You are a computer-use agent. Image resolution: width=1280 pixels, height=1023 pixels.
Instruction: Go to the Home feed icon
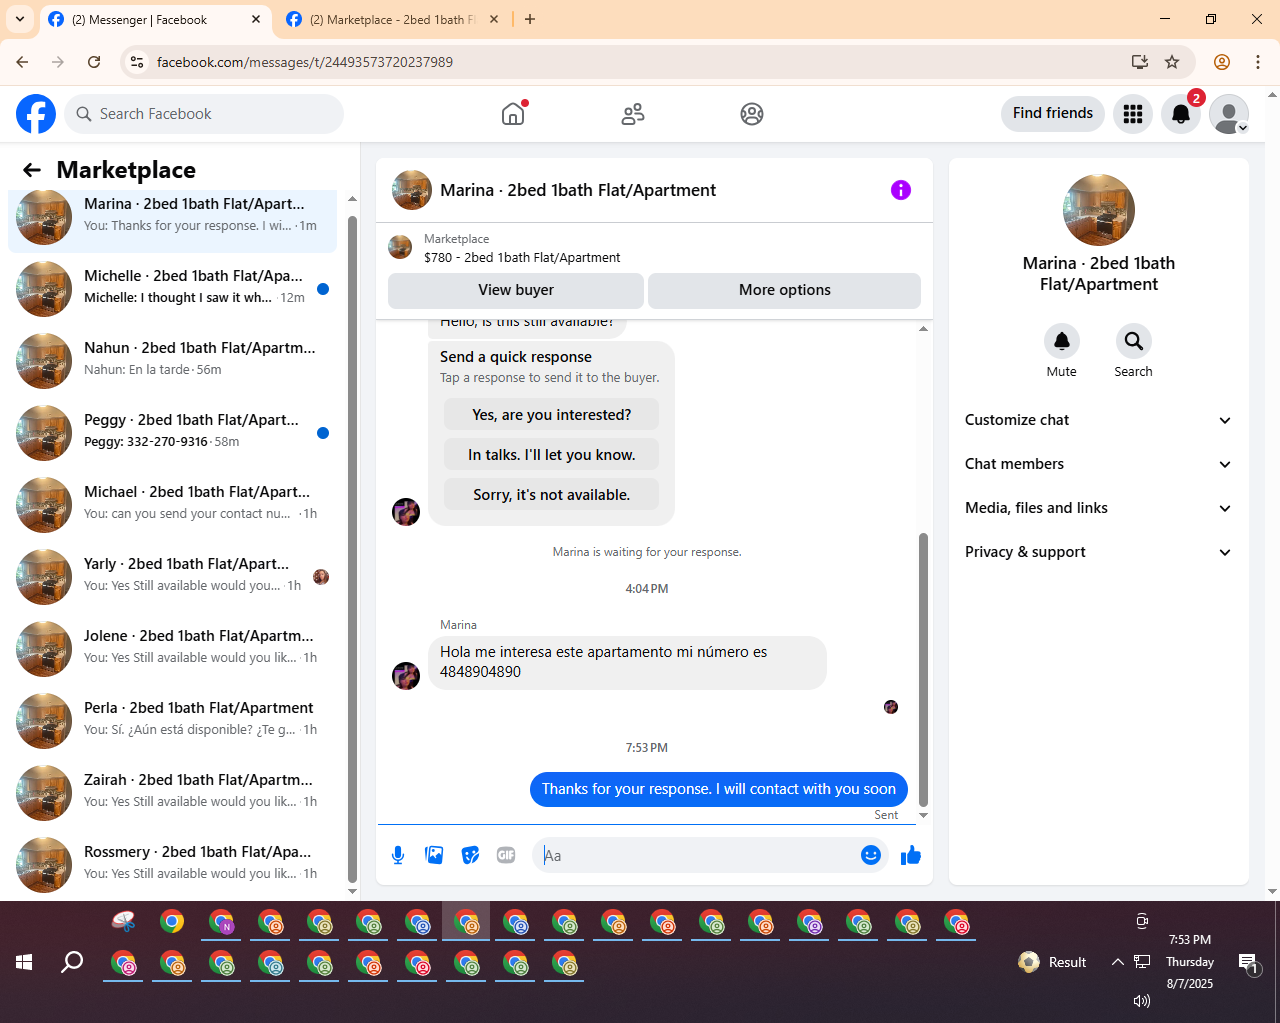tap(513, 114)
